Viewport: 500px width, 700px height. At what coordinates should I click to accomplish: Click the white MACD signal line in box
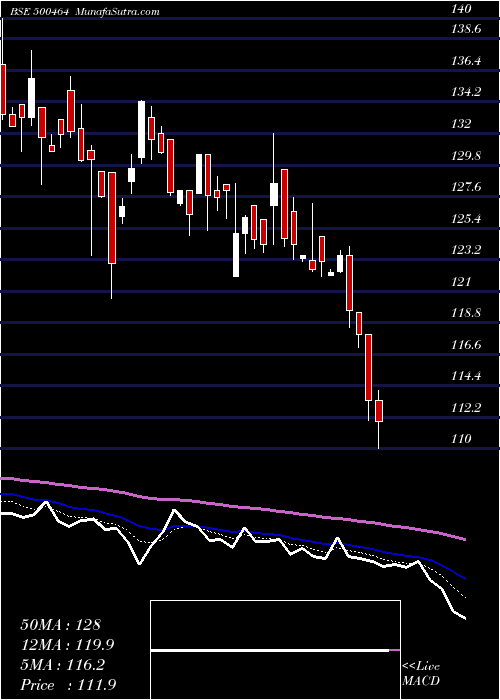pyautogui.click(x=270, y=651)
